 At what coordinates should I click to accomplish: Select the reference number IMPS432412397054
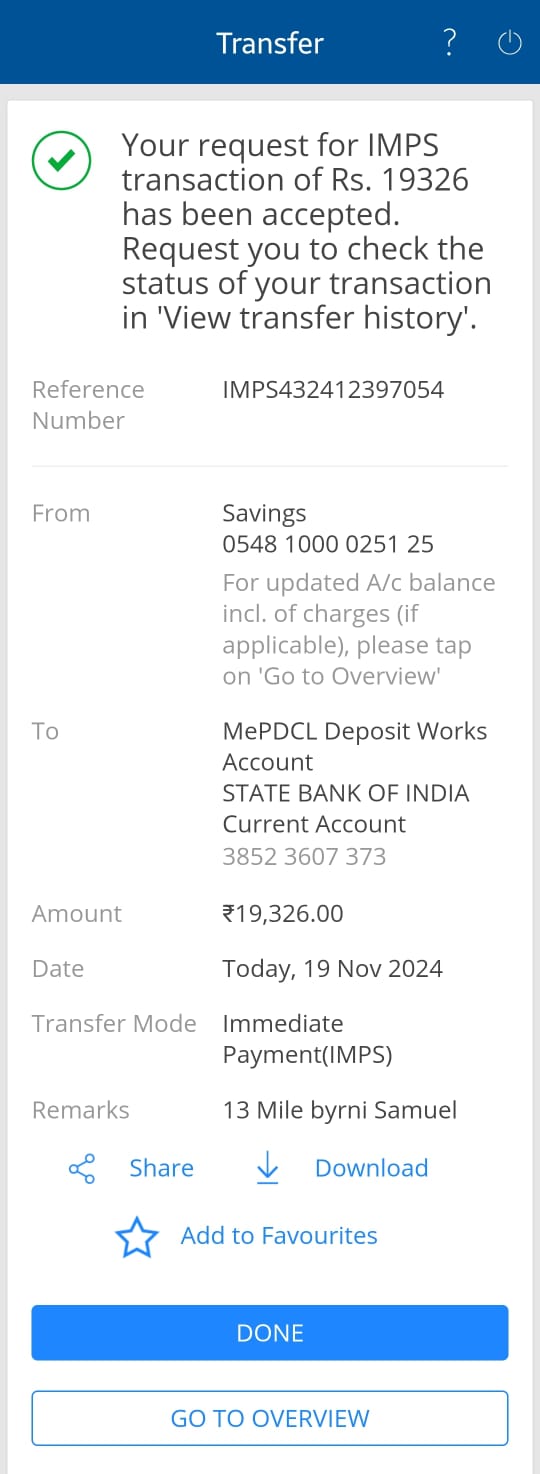333,390
